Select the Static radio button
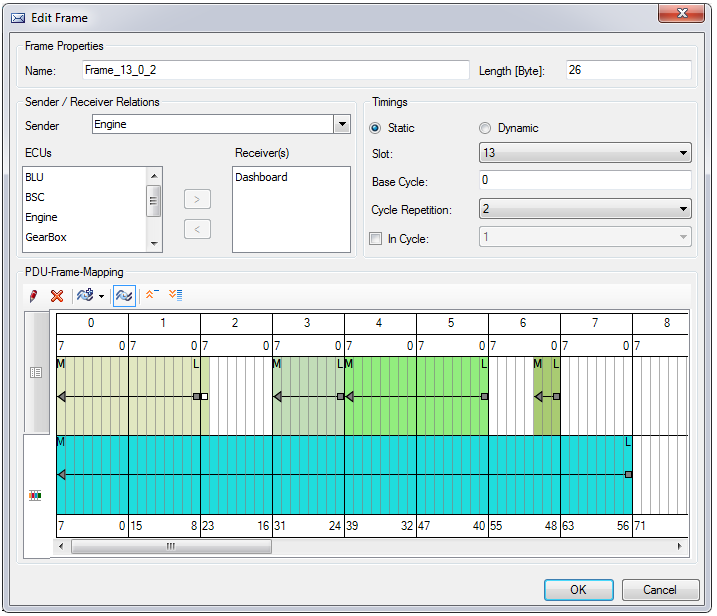The width and height of the screenshot is (717, 616). click(375, 128)
